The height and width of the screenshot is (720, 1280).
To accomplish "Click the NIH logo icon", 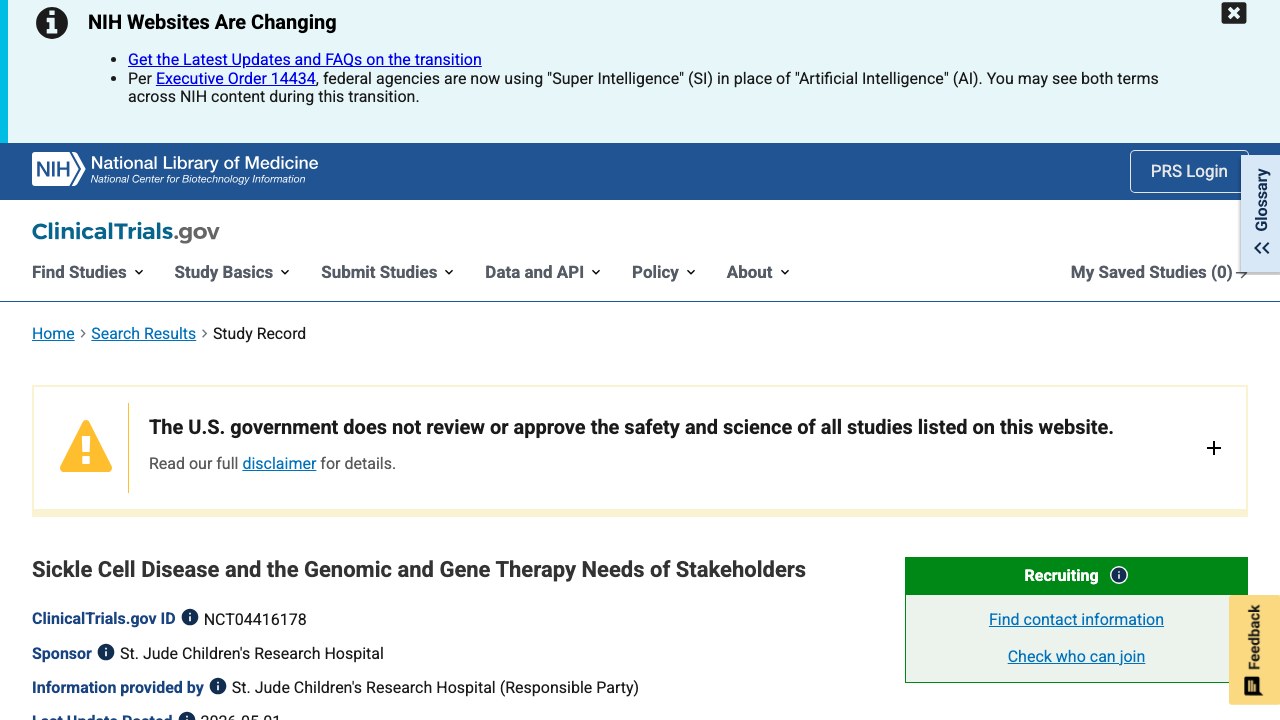I will coord(58,169).
